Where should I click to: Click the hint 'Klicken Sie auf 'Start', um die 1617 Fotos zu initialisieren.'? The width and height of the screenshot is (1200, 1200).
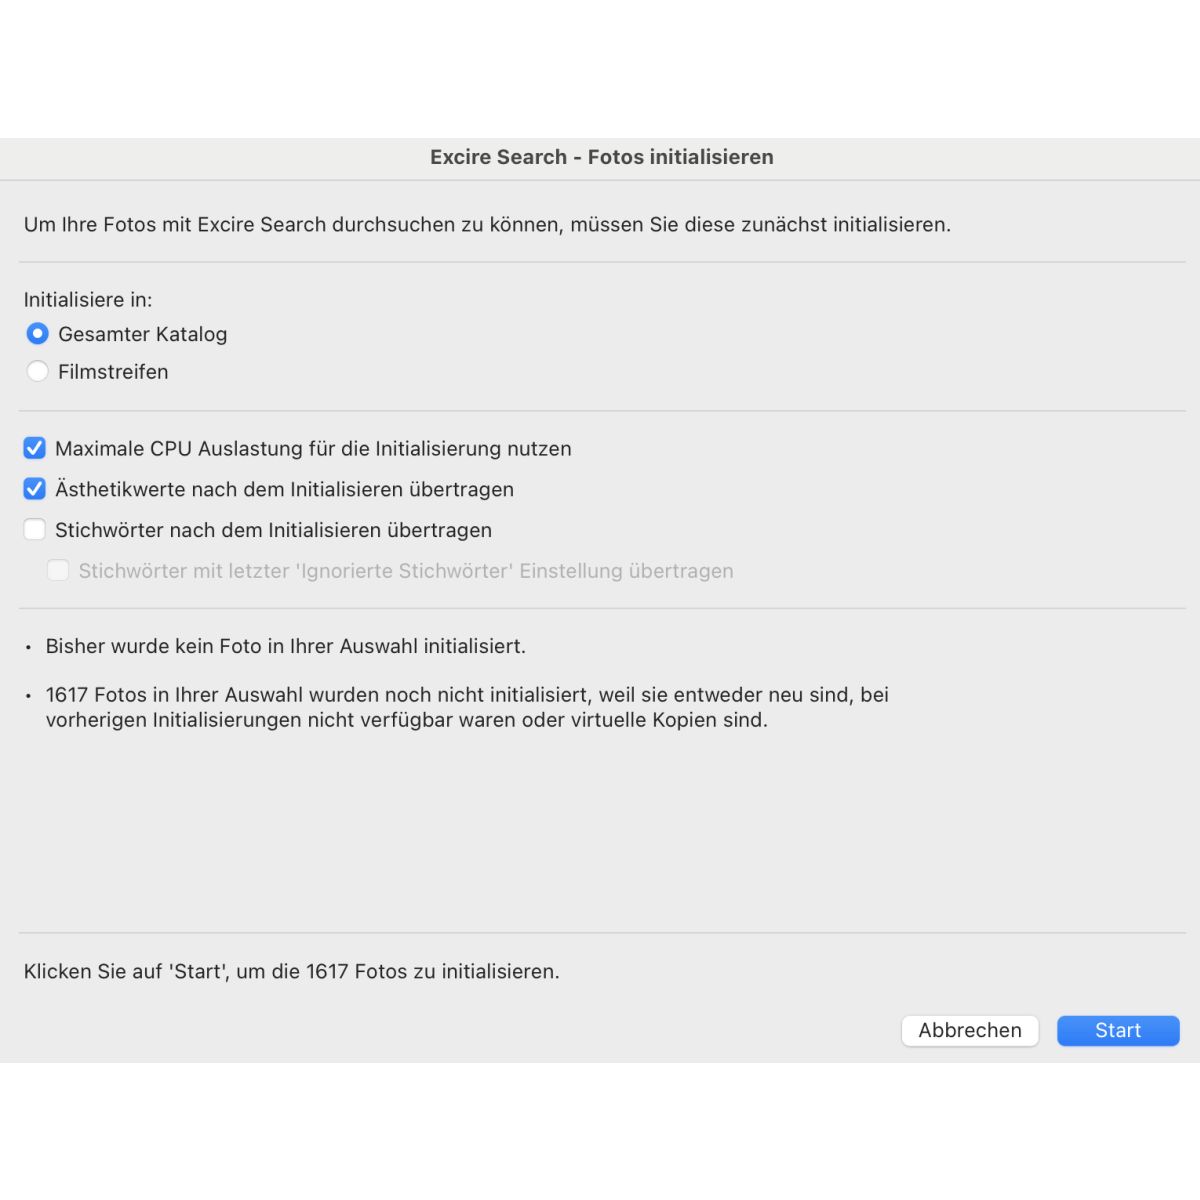292,971
